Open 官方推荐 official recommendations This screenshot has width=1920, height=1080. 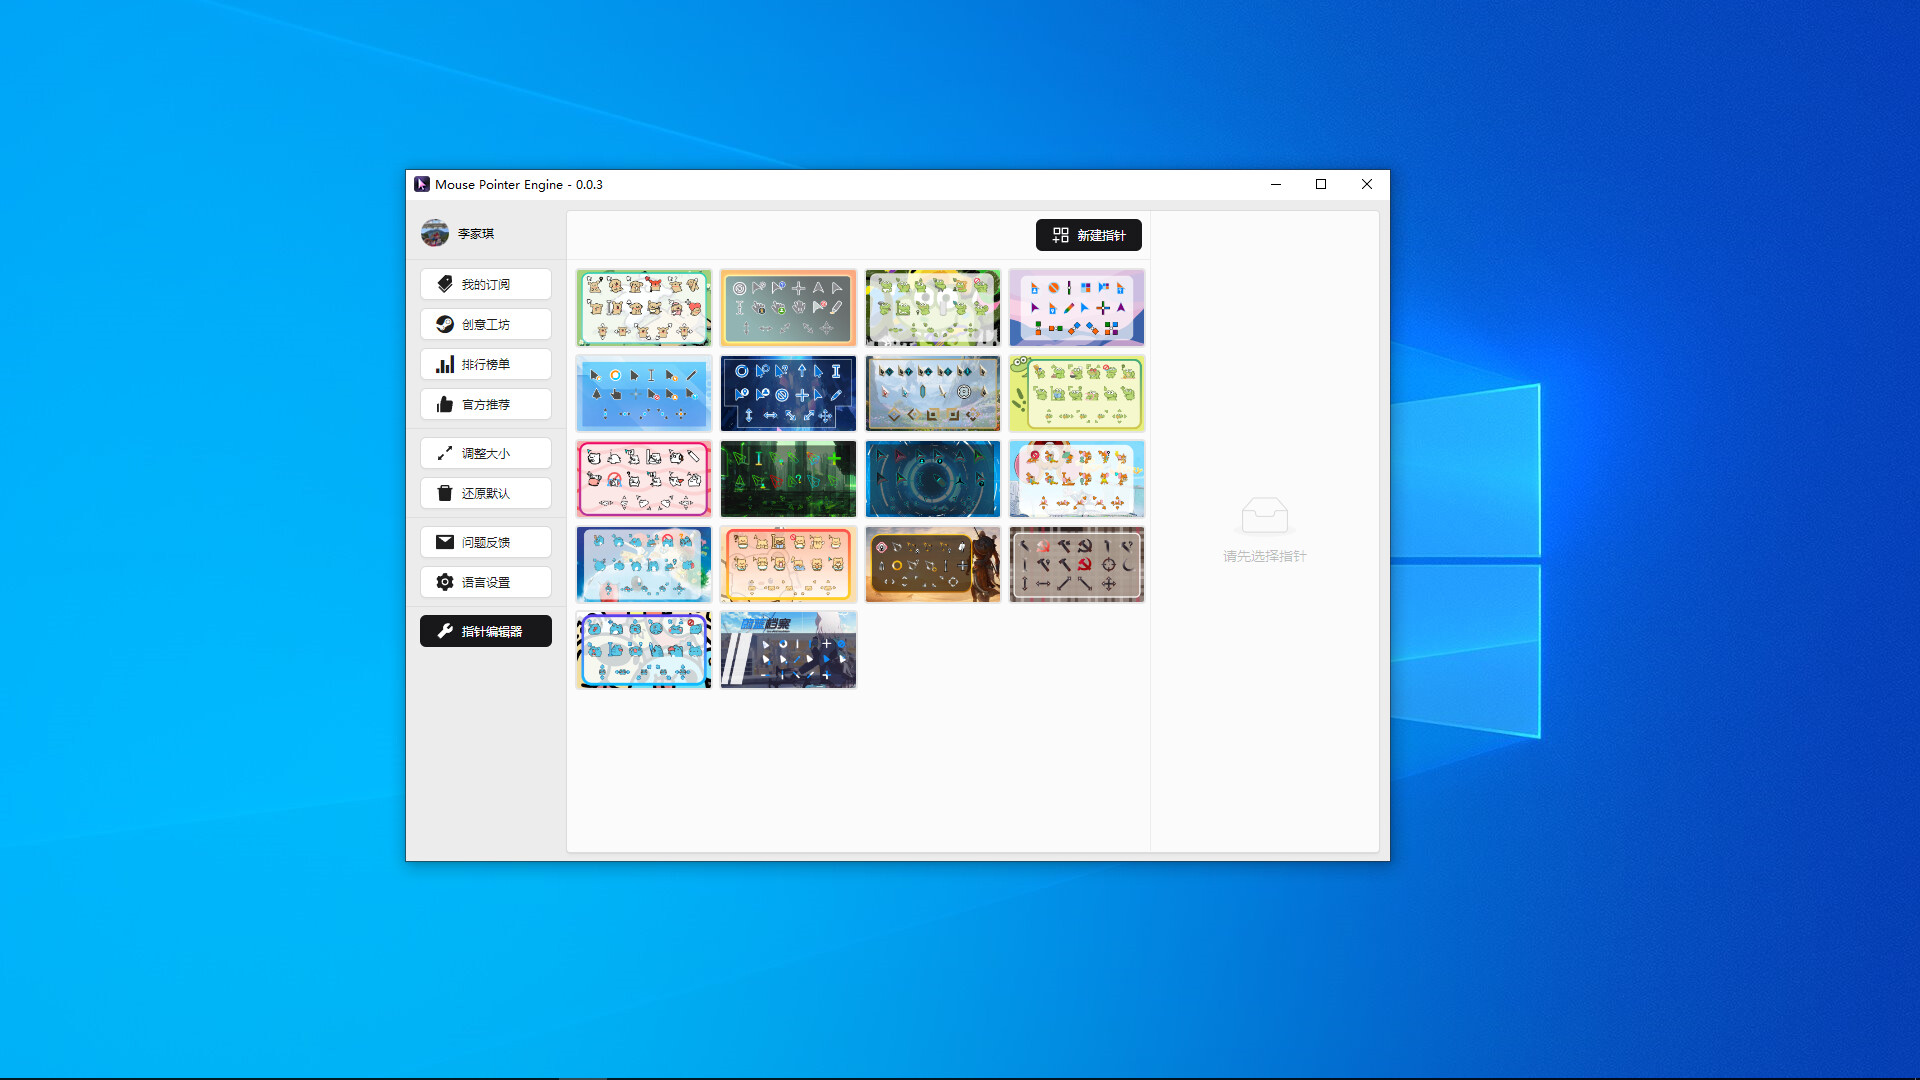click(485, 404)
